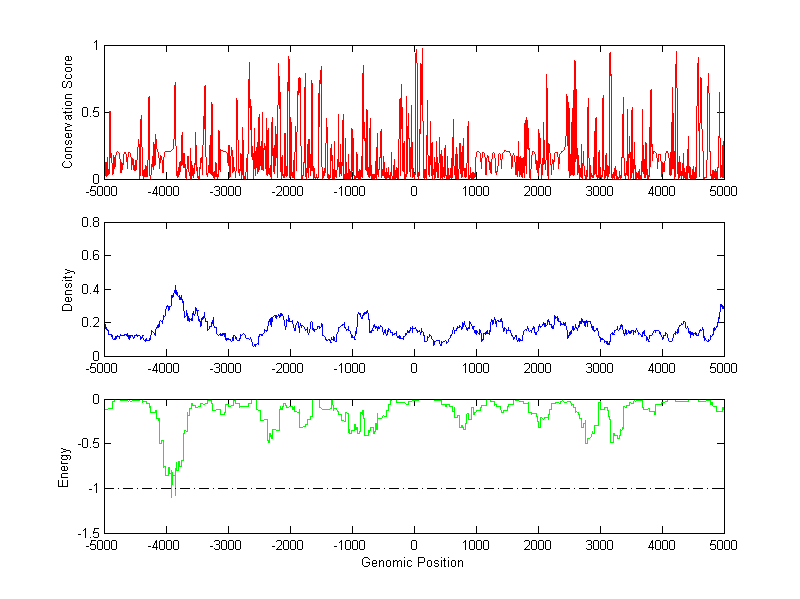Click the -0.5 tick label on Energy axis
800x599 pixels.
click(87, 444)
